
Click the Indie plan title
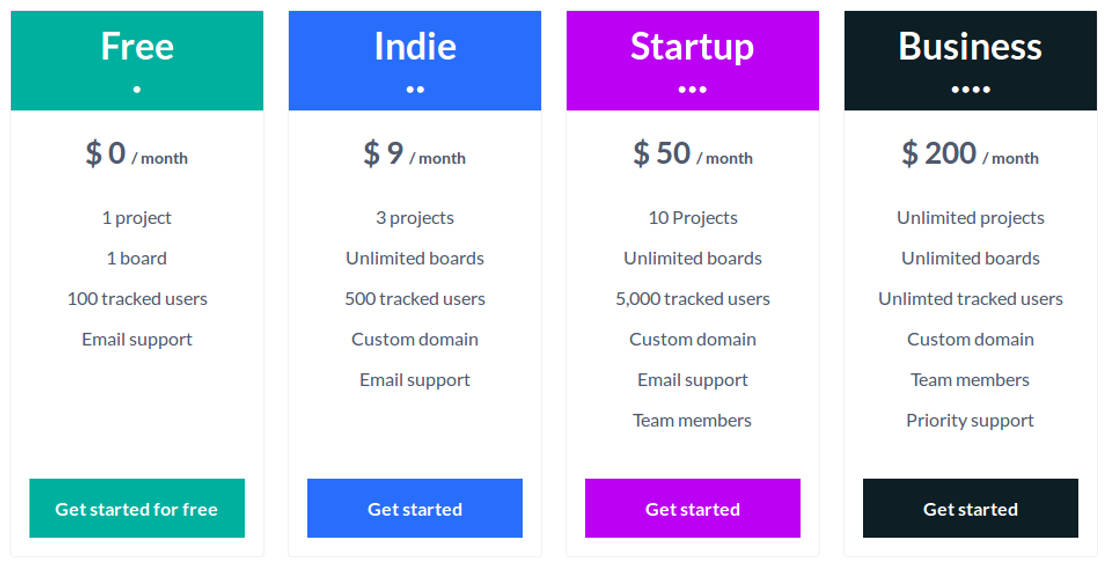pos(415,46)
